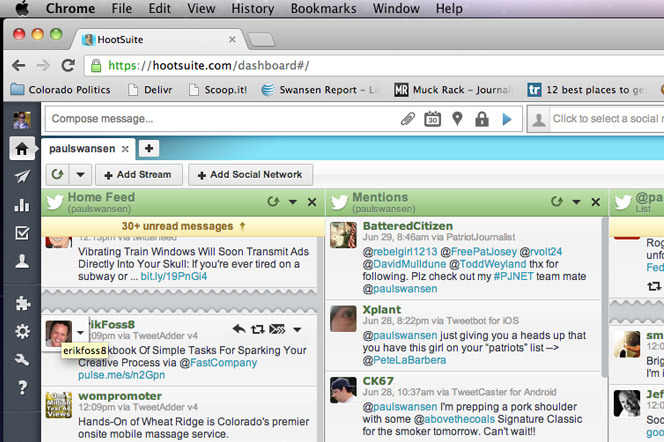Click the #PJNET hashtag

(513, 276)
